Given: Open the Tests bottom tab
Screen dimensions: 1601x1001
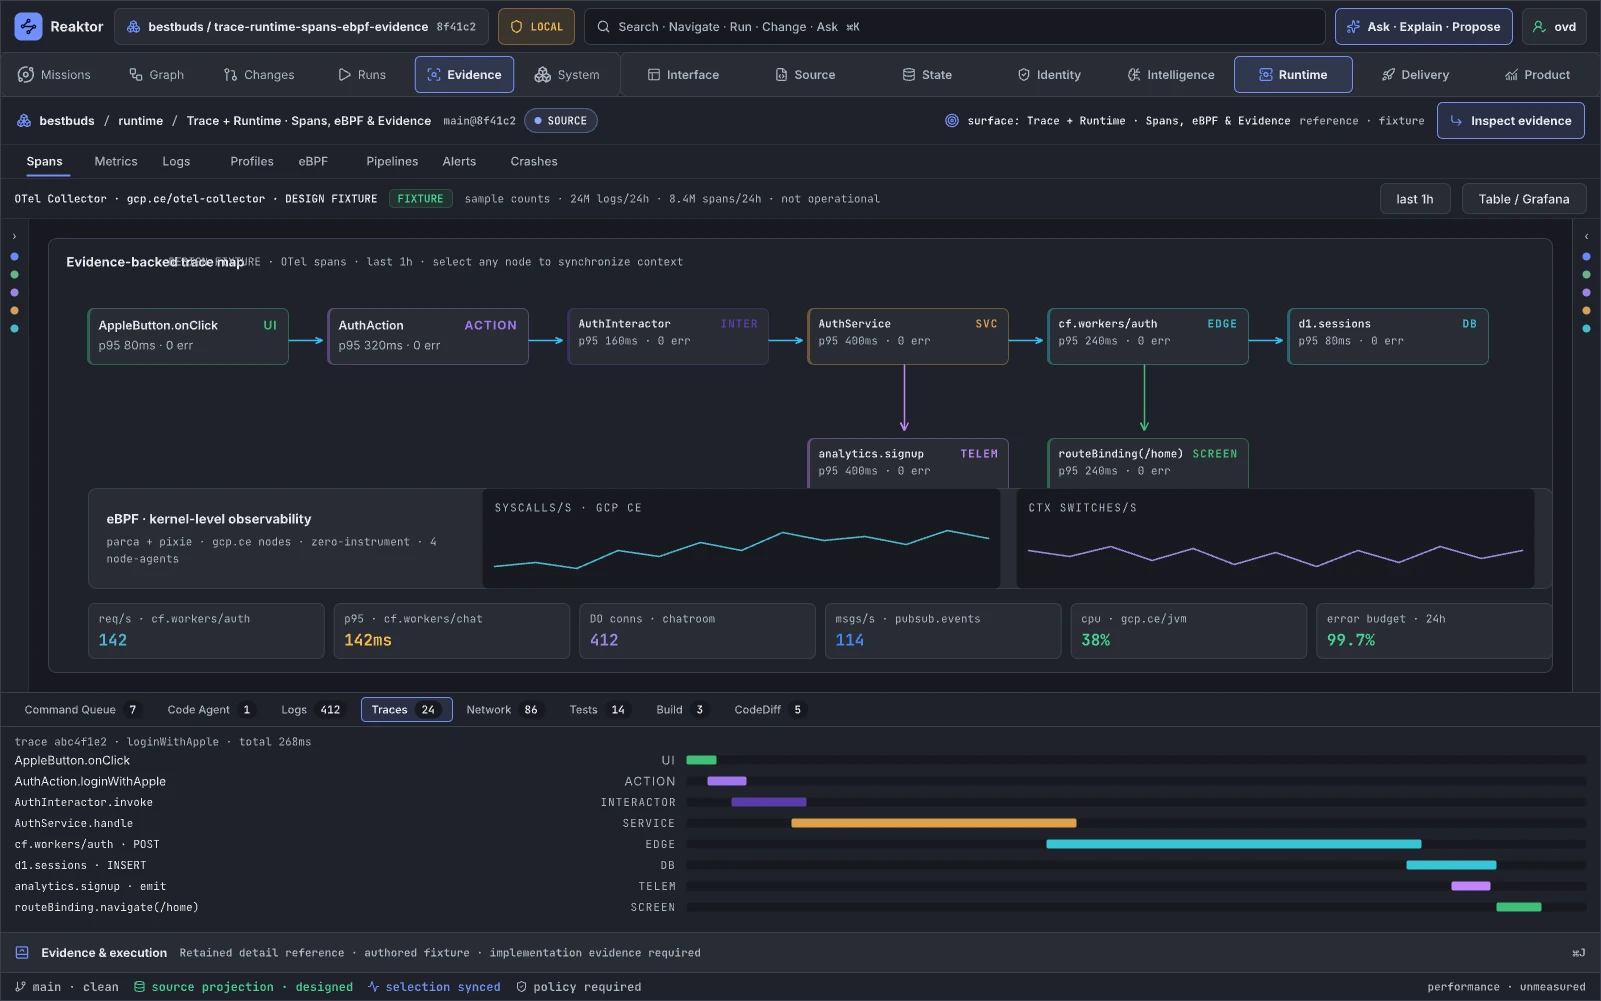Looking at the screenshot, I should pyautogui.click(x=598, y=710).
